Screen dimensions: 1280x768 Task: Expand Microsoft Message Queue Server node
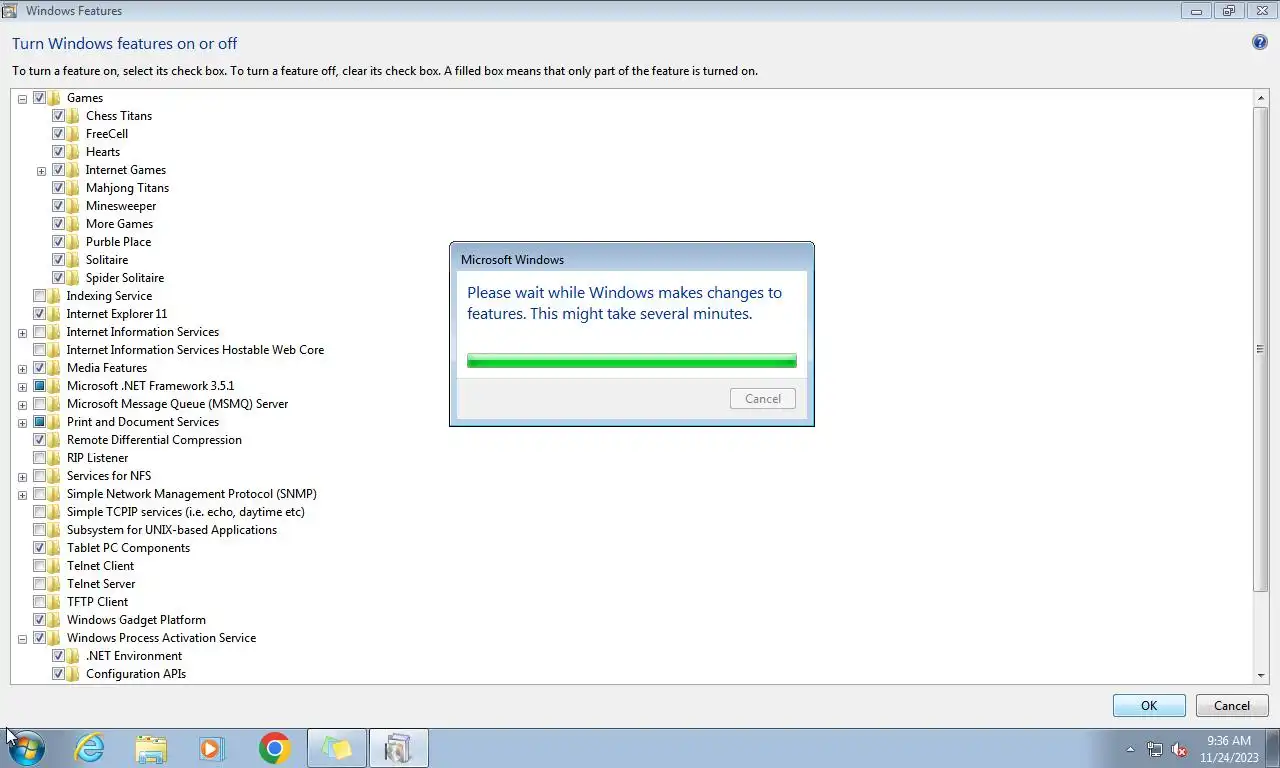pyautogui.click(x=22, y=405)
